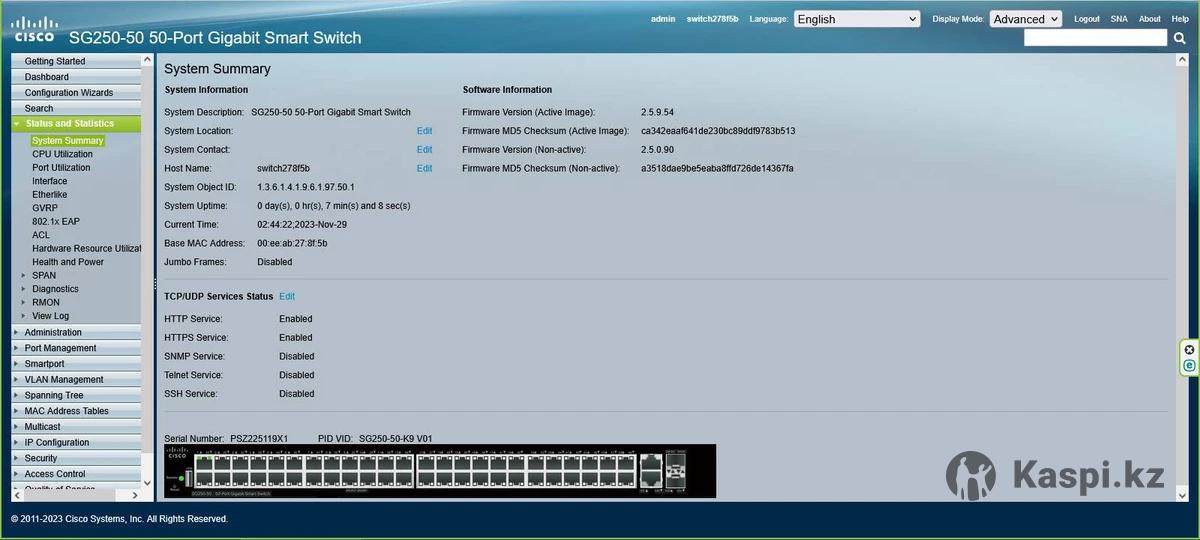Expand the View Log tree node
This screenshot has height=540, width=1200.
point(23,316)
